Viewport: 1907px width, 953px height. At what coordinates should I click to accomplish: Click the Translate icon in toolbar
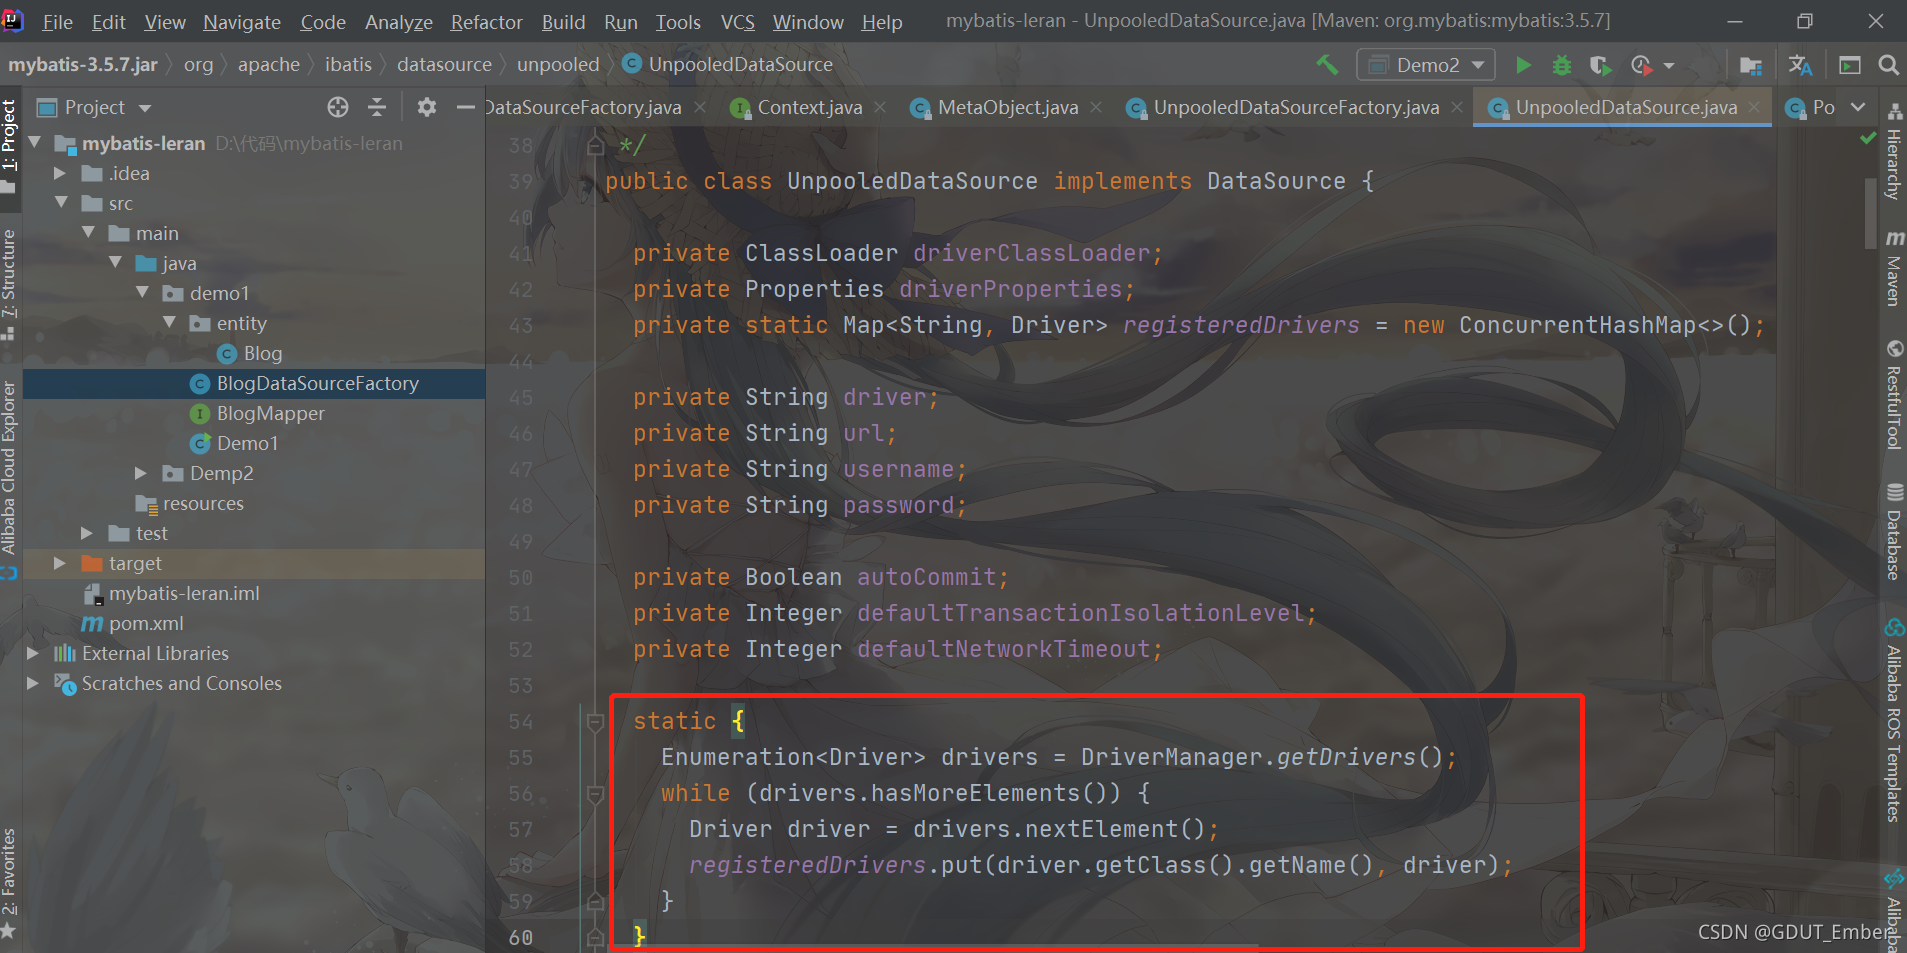(x=1800, y=65)
